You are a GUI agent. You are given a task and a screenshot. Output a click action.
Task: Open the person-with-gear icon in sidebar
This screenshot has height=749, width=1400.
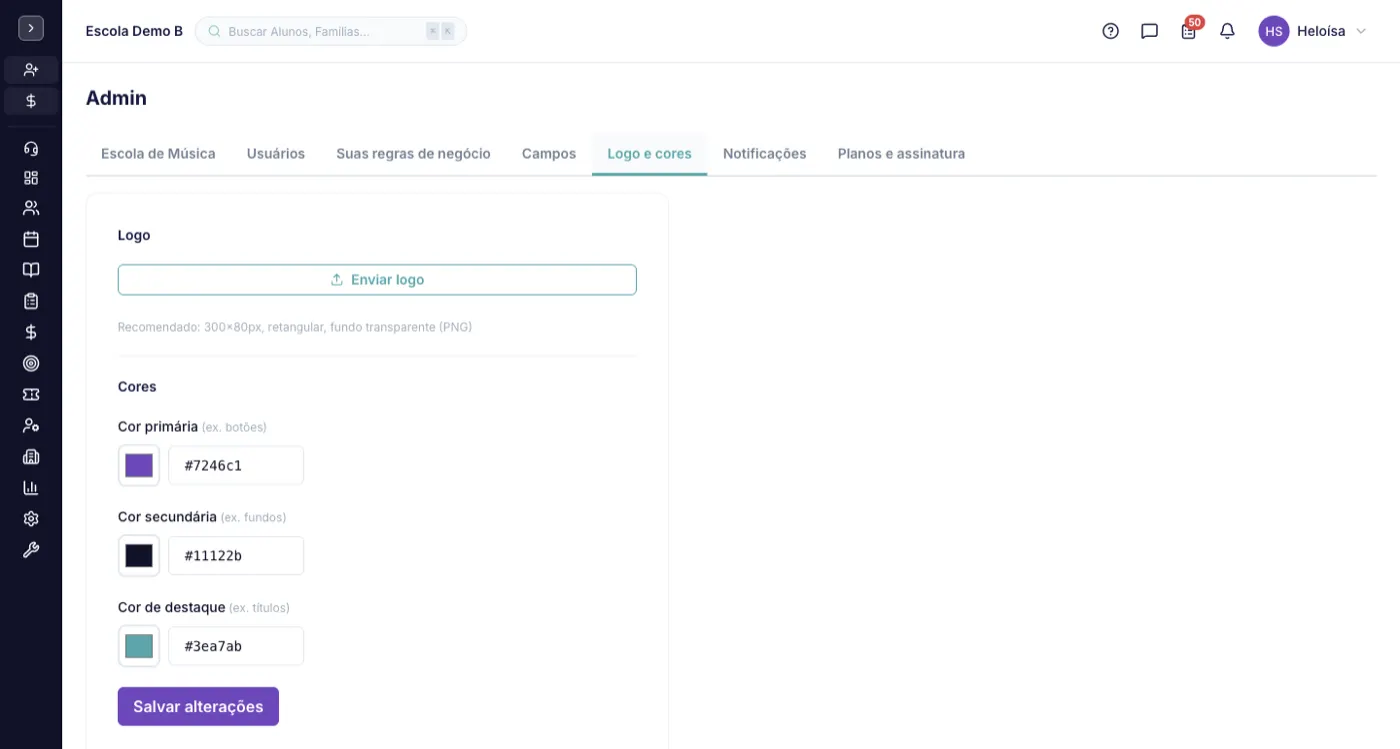click(31, 425)
